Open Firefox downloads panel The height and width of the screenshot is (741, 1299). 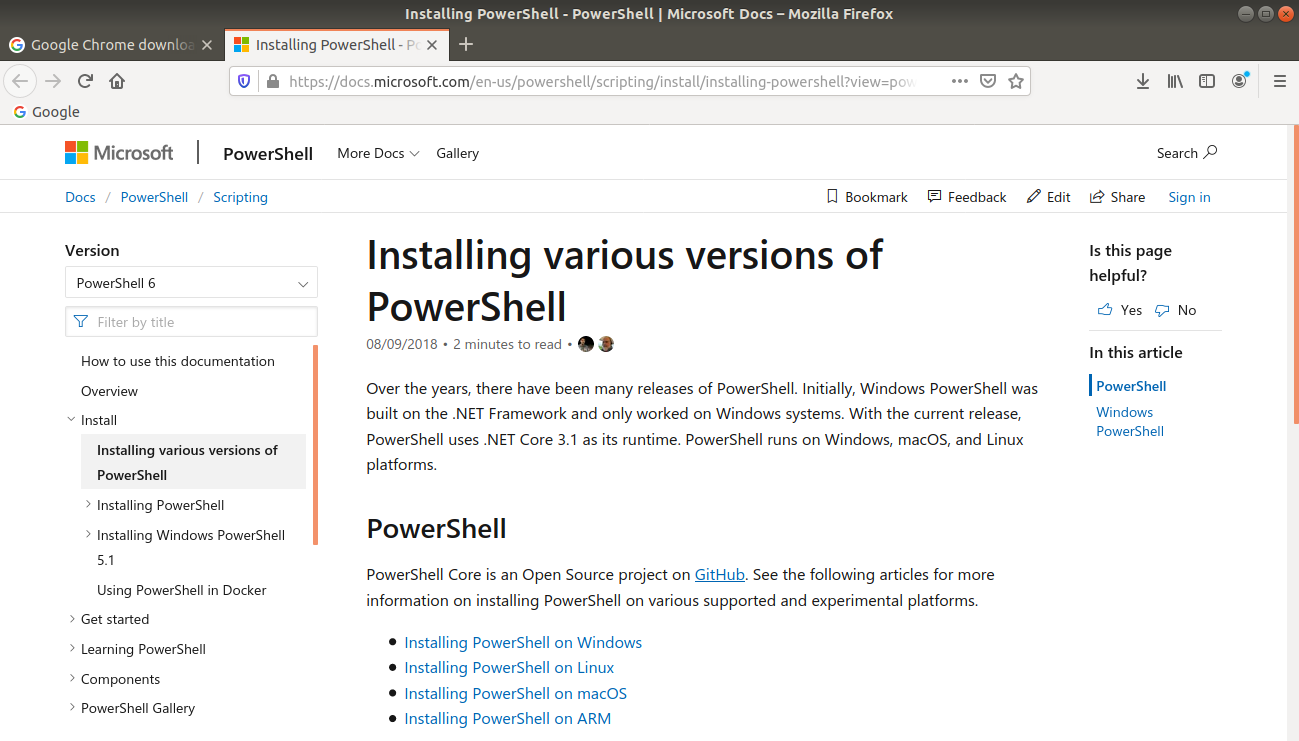[1143, 81]
